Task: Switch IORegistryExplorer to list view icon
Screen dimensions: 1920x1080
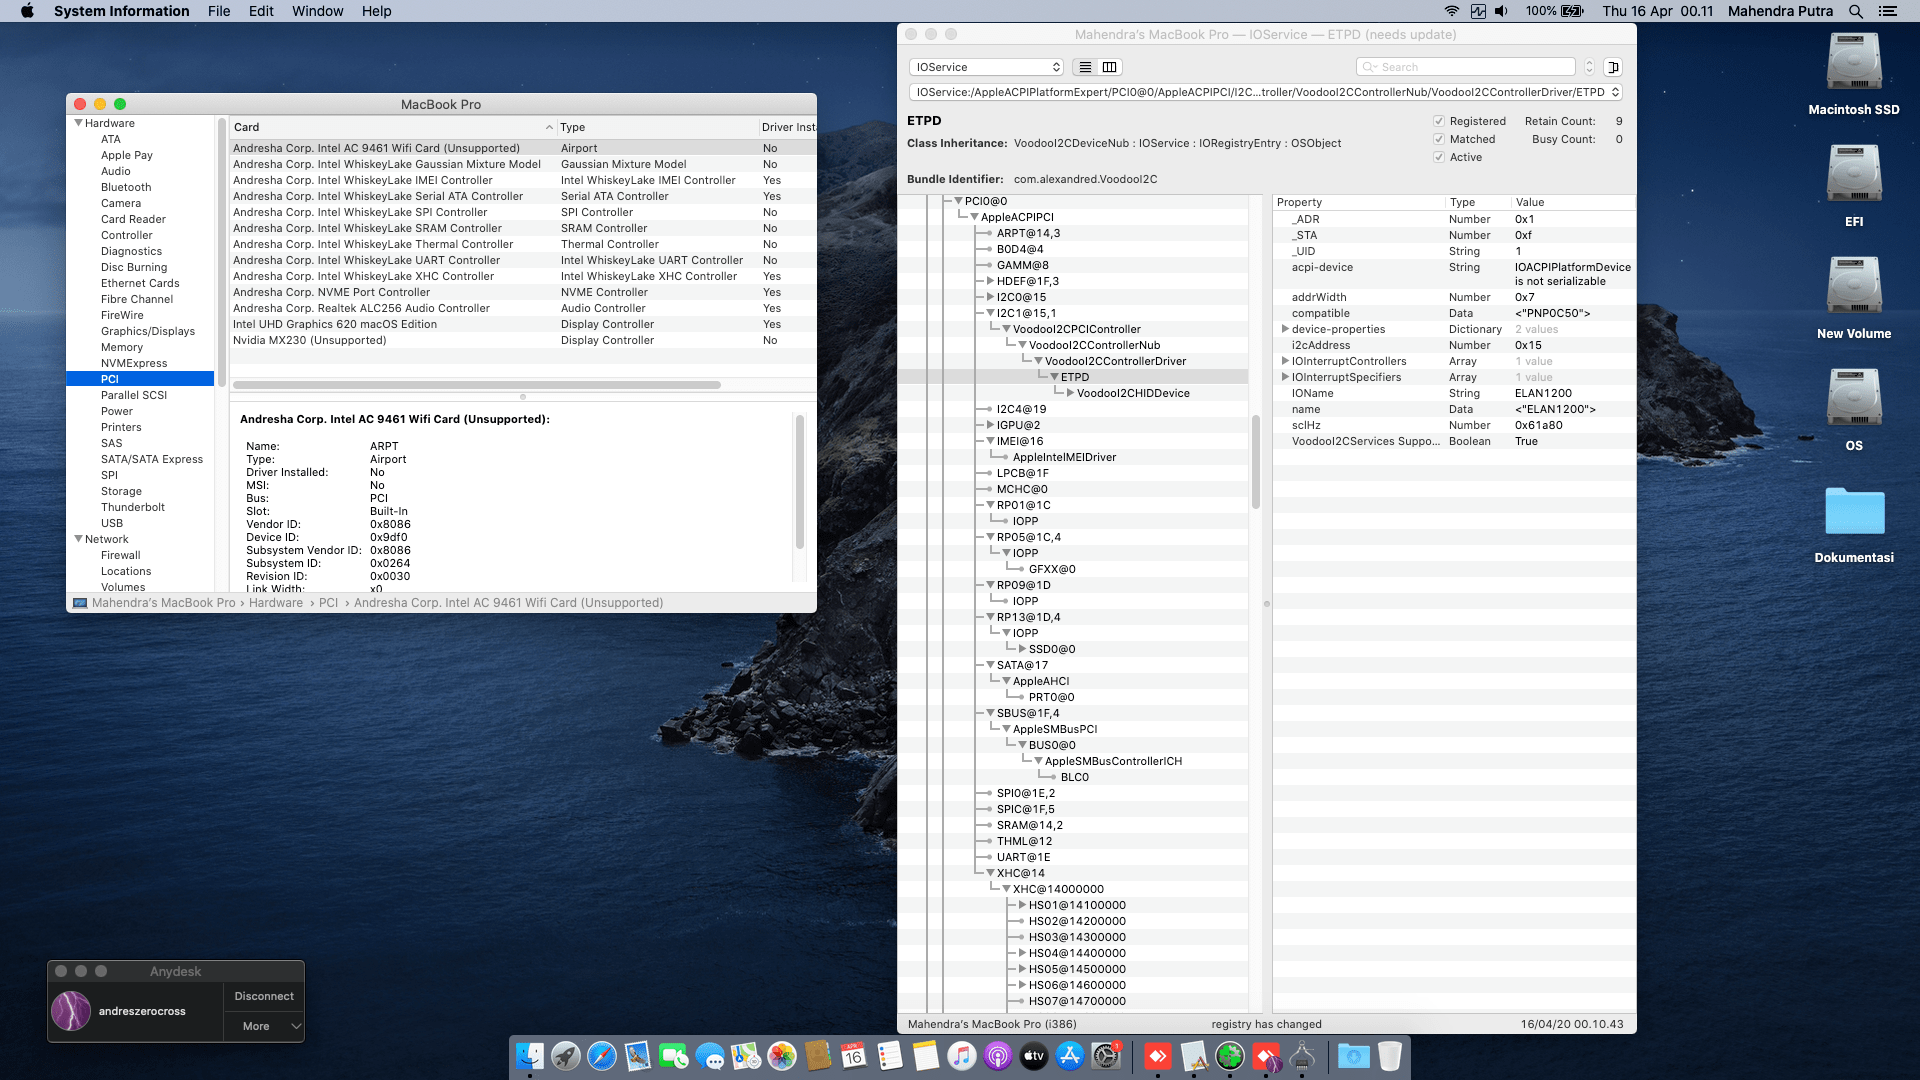Action: point(1085,67)
